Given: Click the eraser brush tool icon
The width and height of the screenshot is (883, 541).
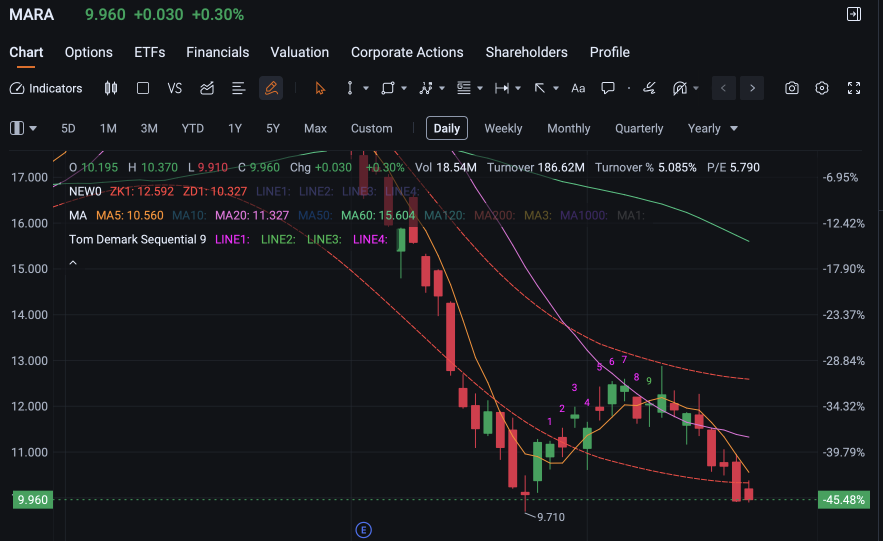Looking at the screenshot, I should [649, 88].
